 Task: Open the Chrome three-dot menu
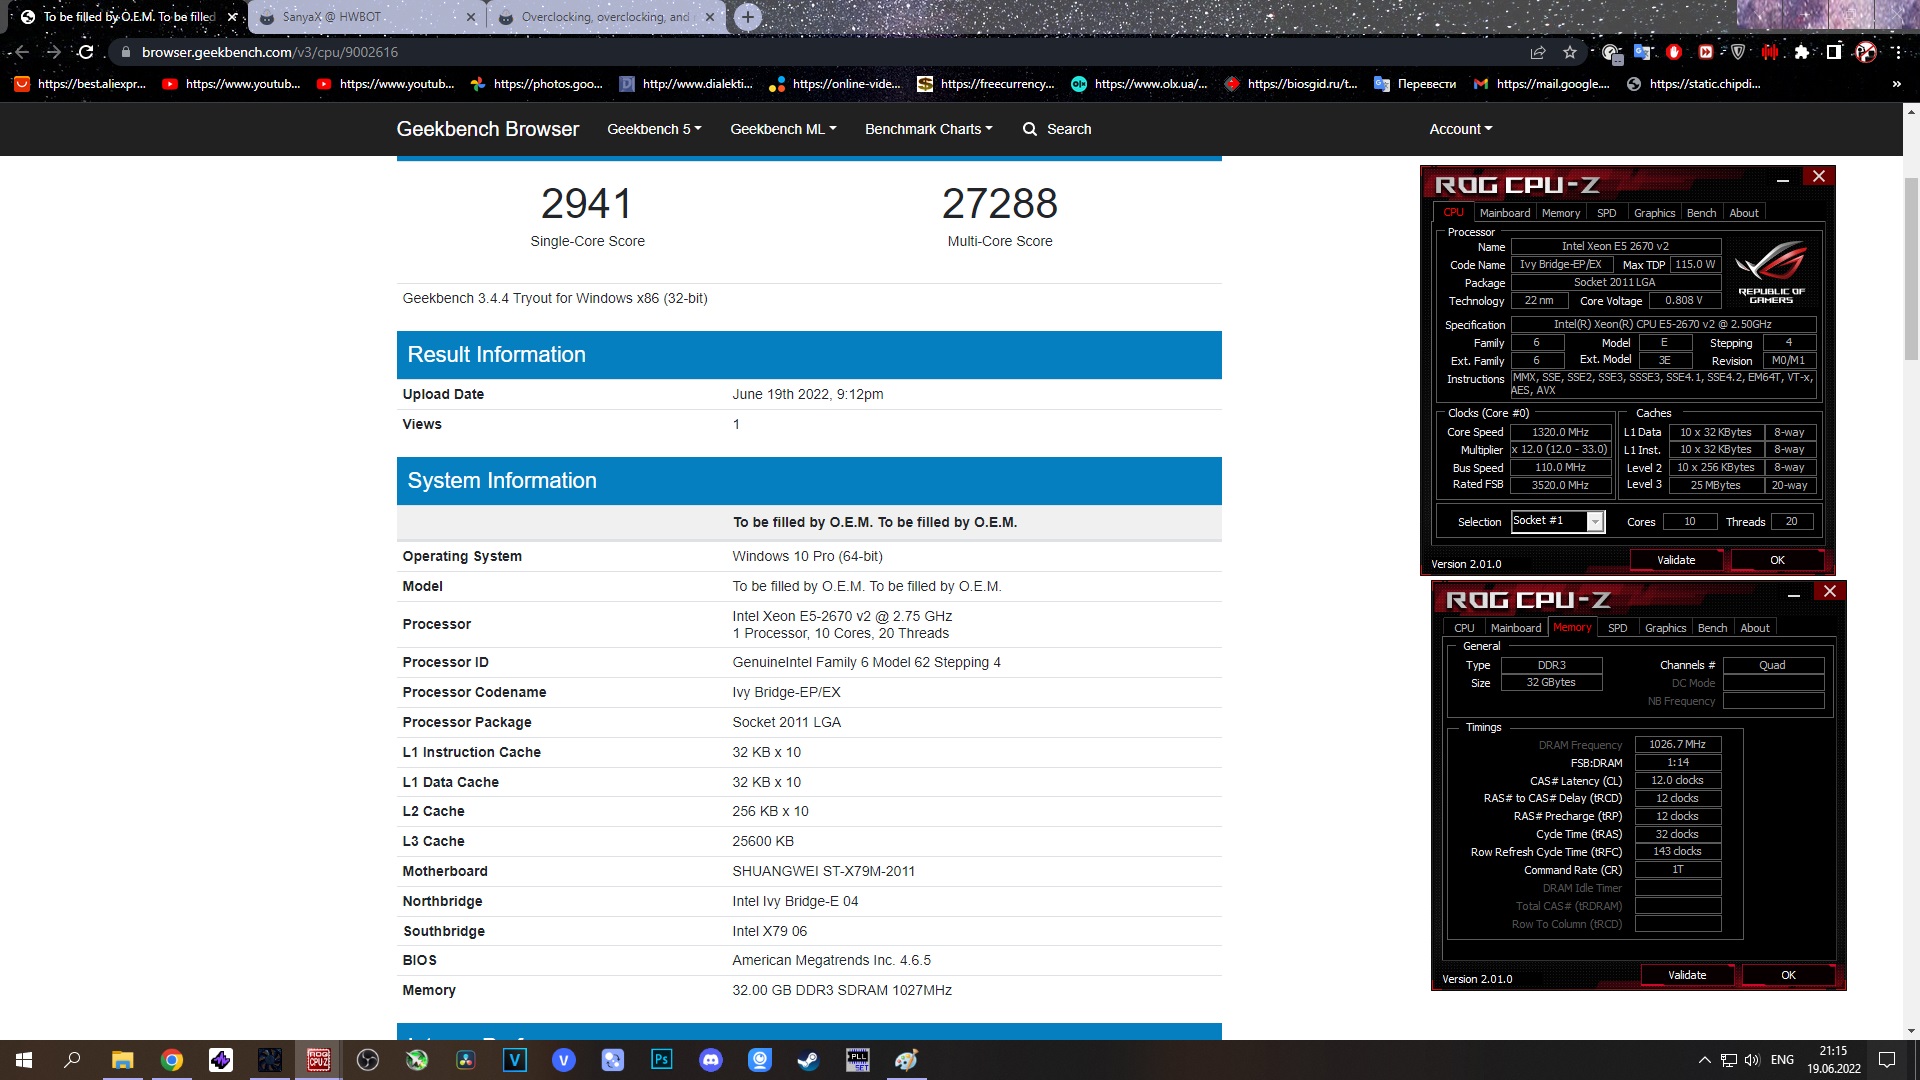1898,52
